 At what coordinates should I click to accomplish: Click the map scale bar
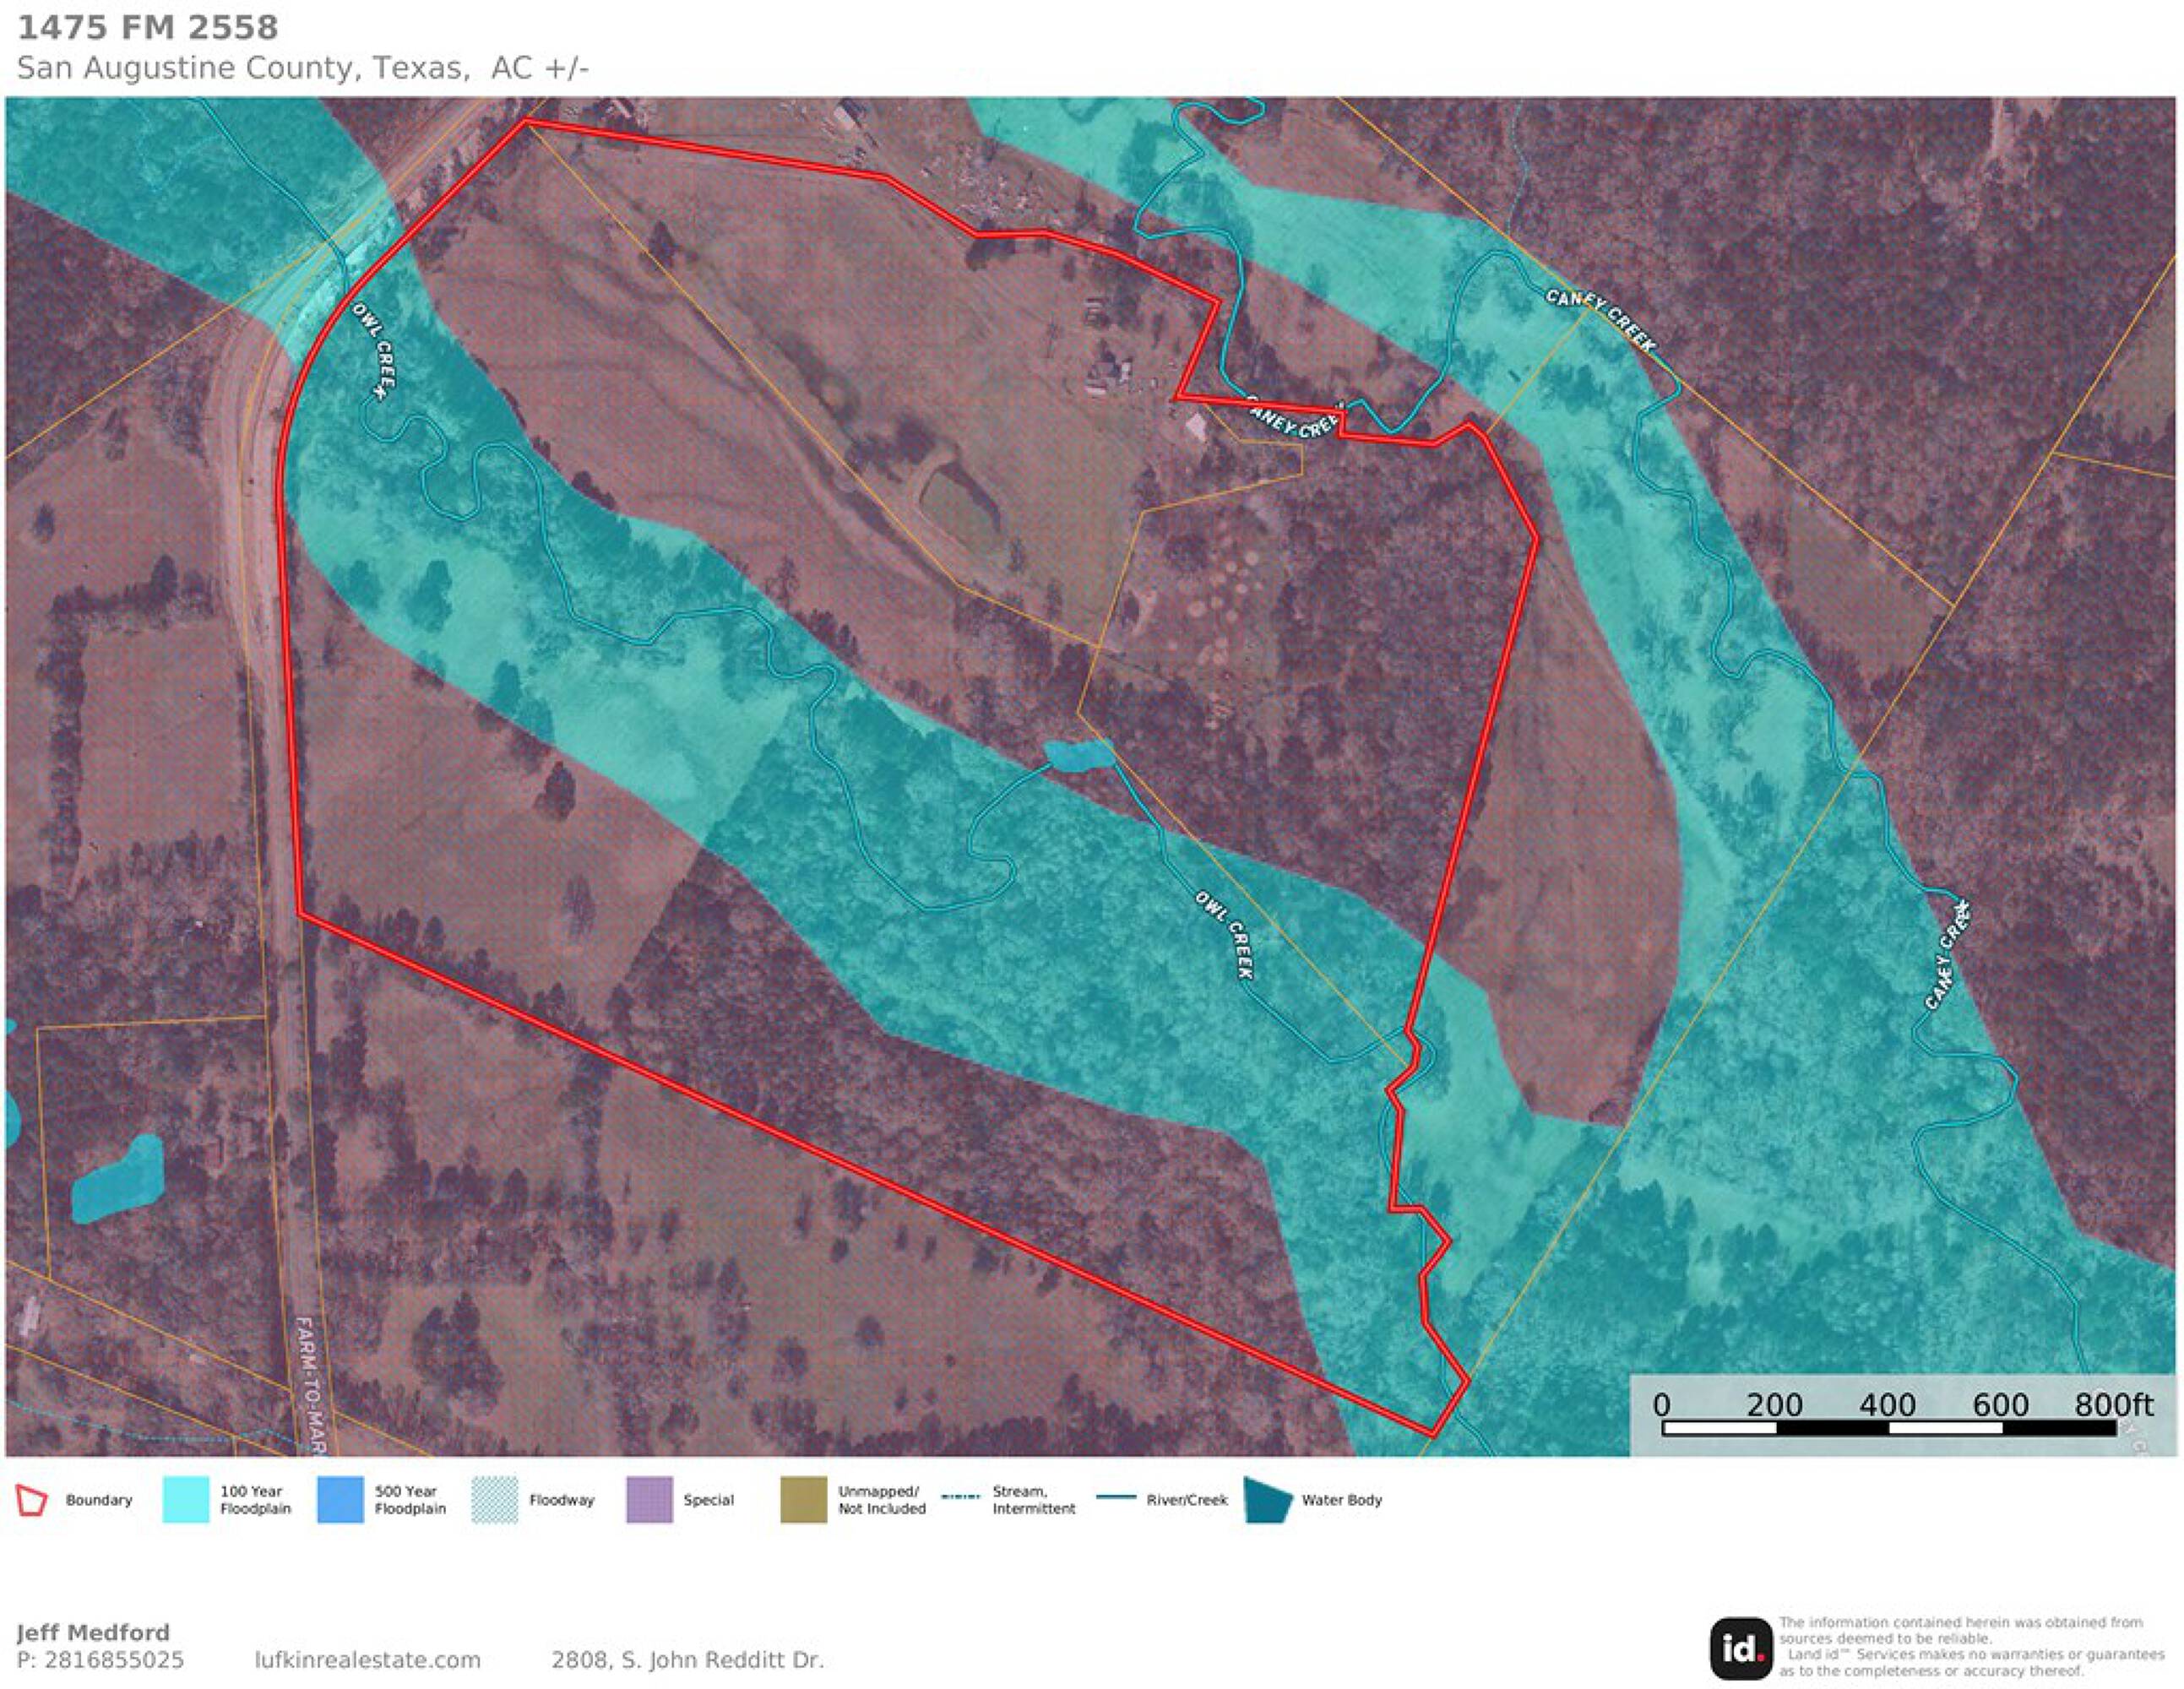1888,1427
